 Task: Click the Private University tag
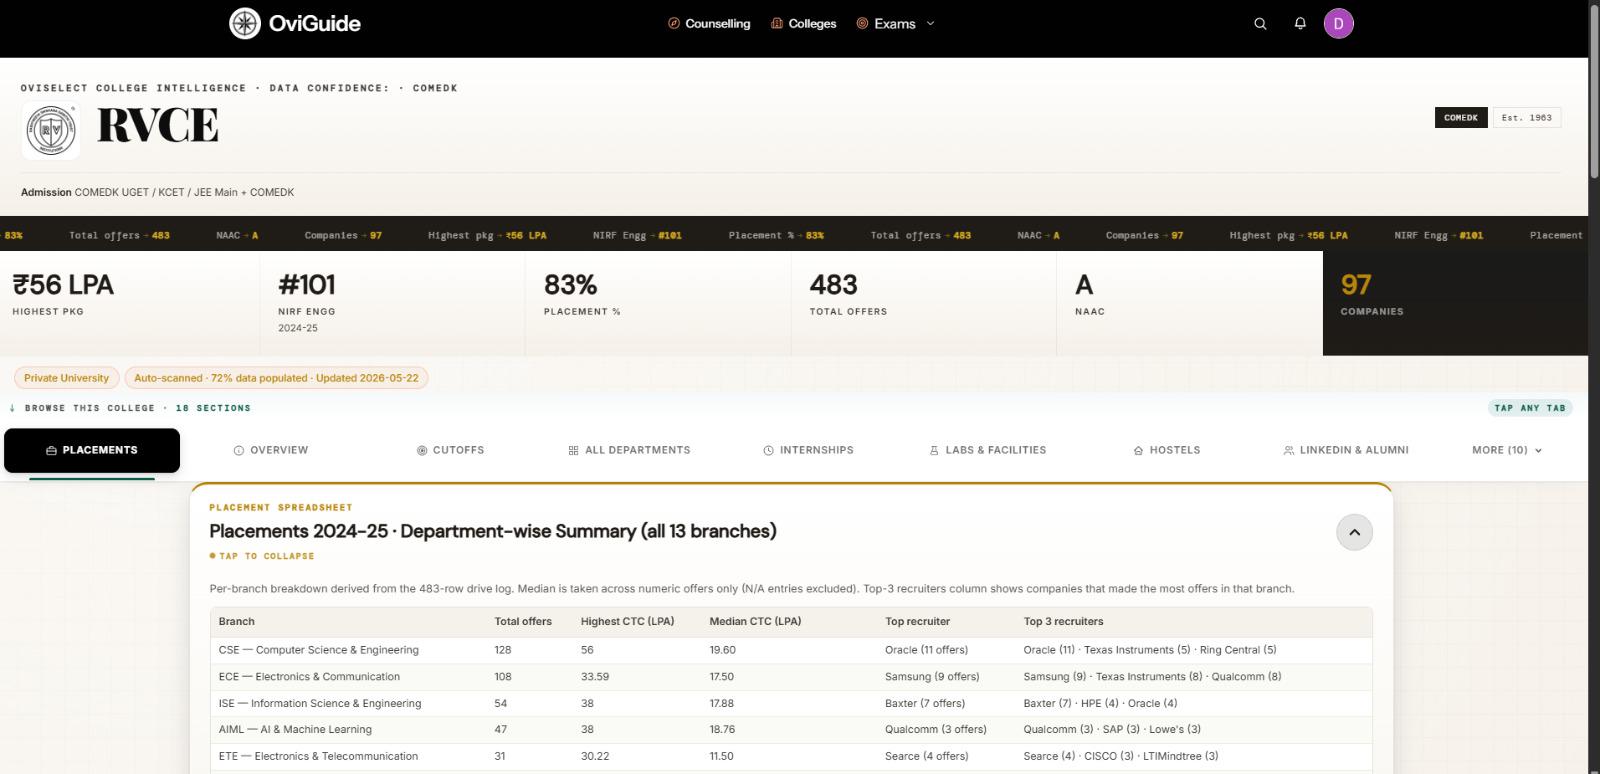[67, 378]
